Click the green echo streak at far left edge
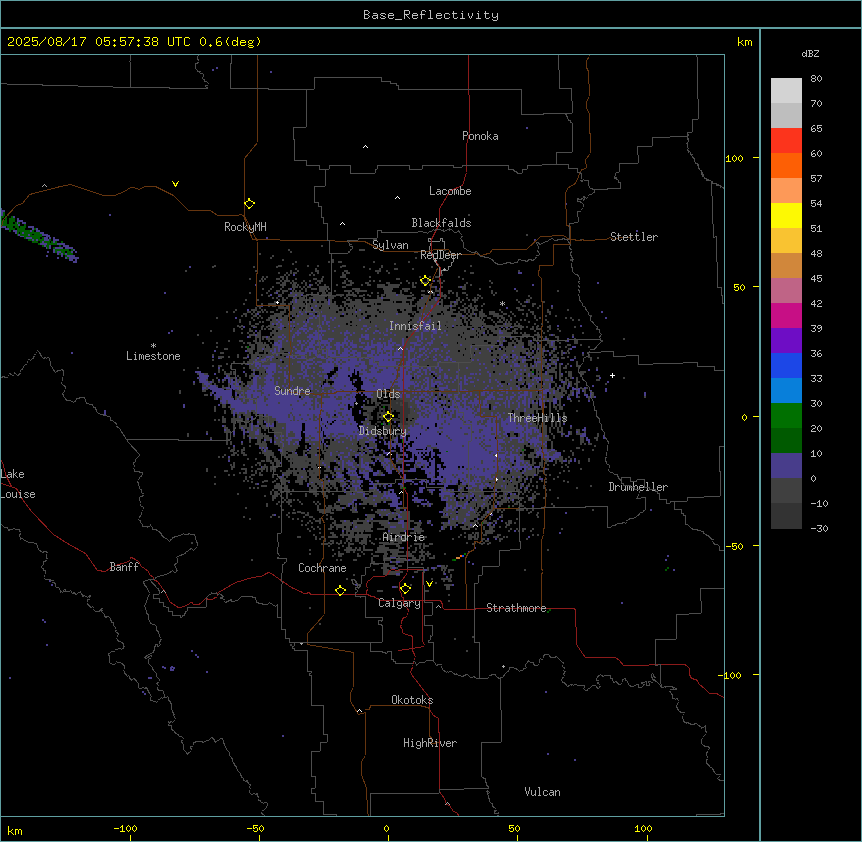This screenshot has height=842, width=862. pos(38,236)
